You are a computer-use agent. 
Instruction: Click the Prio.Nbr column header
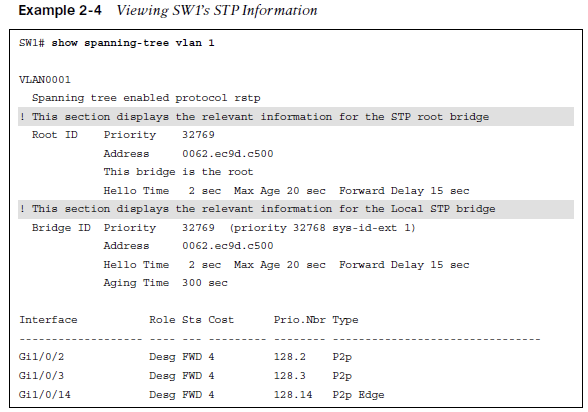coord(299,320)
